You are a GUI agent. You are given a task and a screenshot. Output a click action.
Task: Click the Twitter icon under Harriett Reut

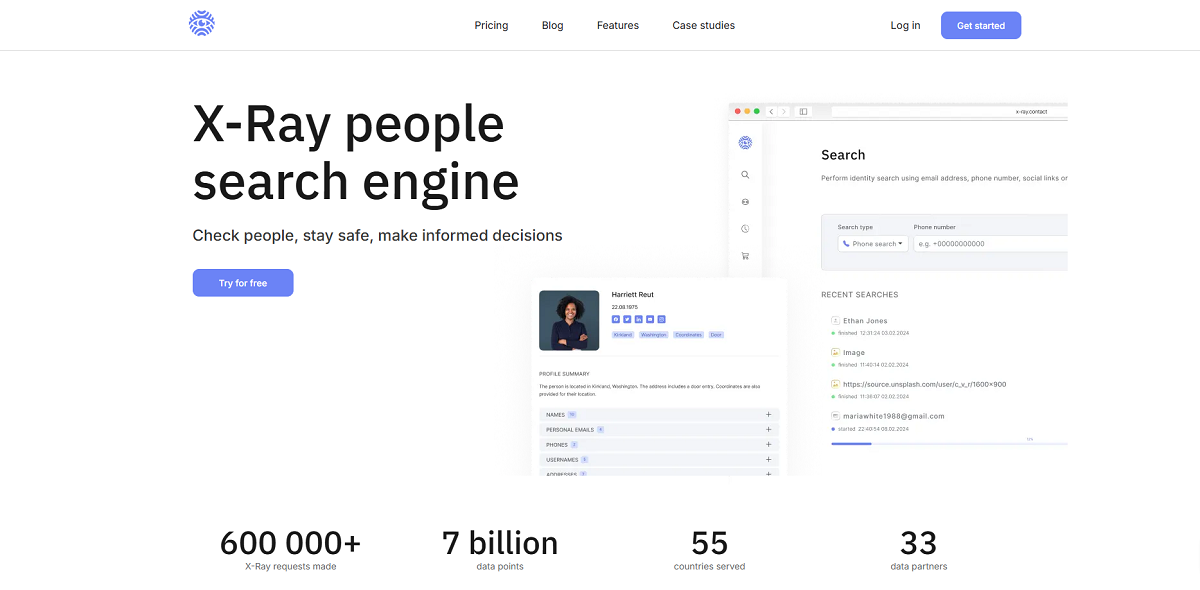(627, 319)
